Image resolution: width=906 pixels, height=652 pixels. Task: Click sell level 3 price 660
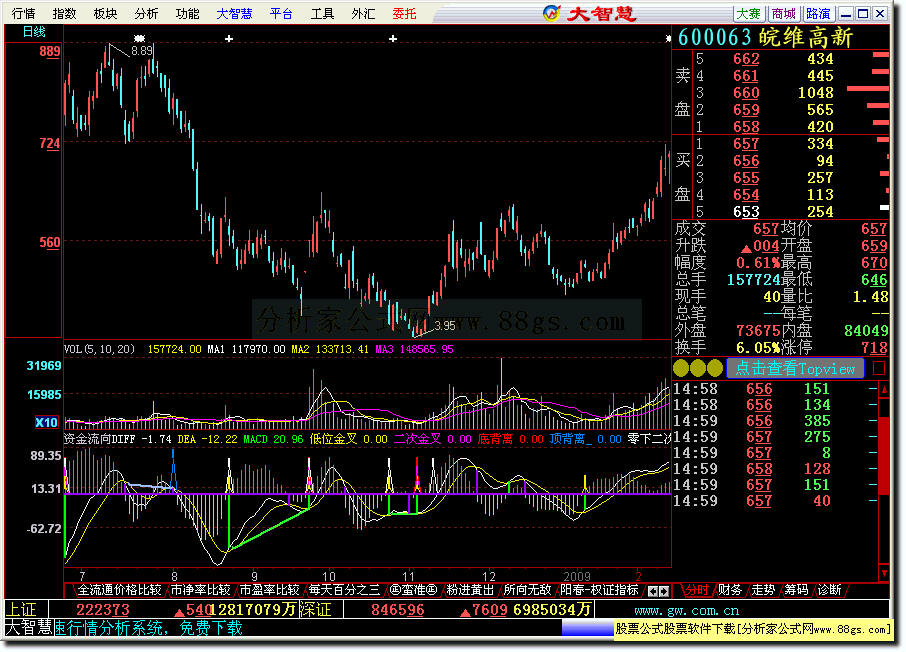tap(746, 93)
